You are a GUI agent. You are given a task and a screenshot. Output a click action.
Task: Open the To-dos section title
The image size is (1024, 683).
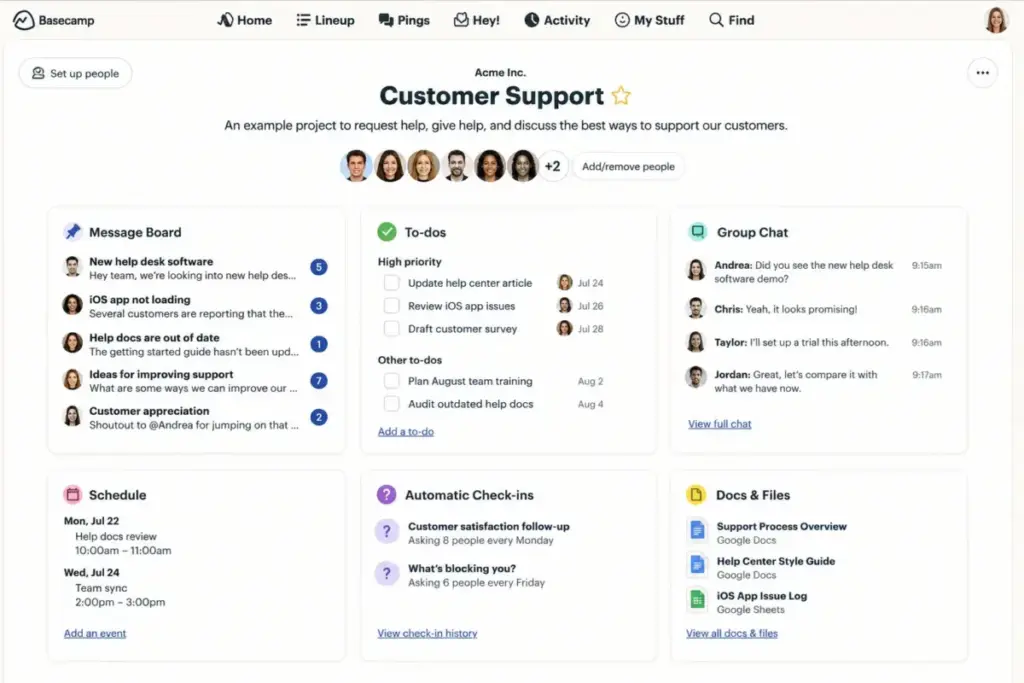coord(425,232)
